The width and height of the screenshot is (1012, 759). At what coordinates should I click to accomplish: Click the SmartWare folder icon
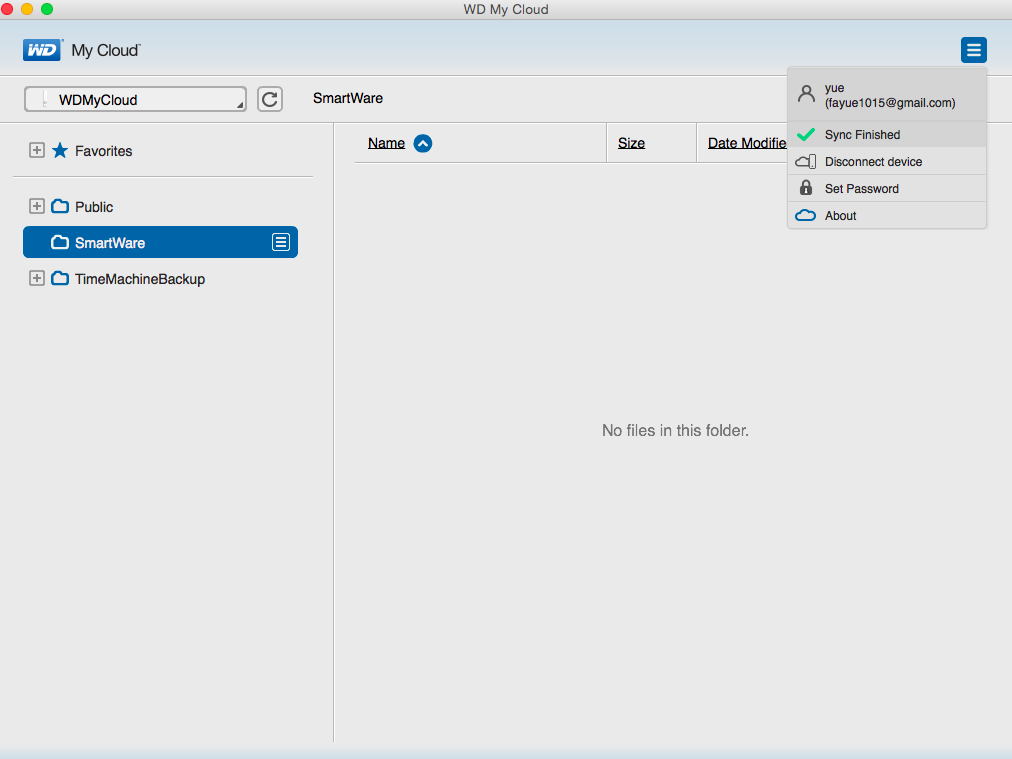(x=60, y=242)
